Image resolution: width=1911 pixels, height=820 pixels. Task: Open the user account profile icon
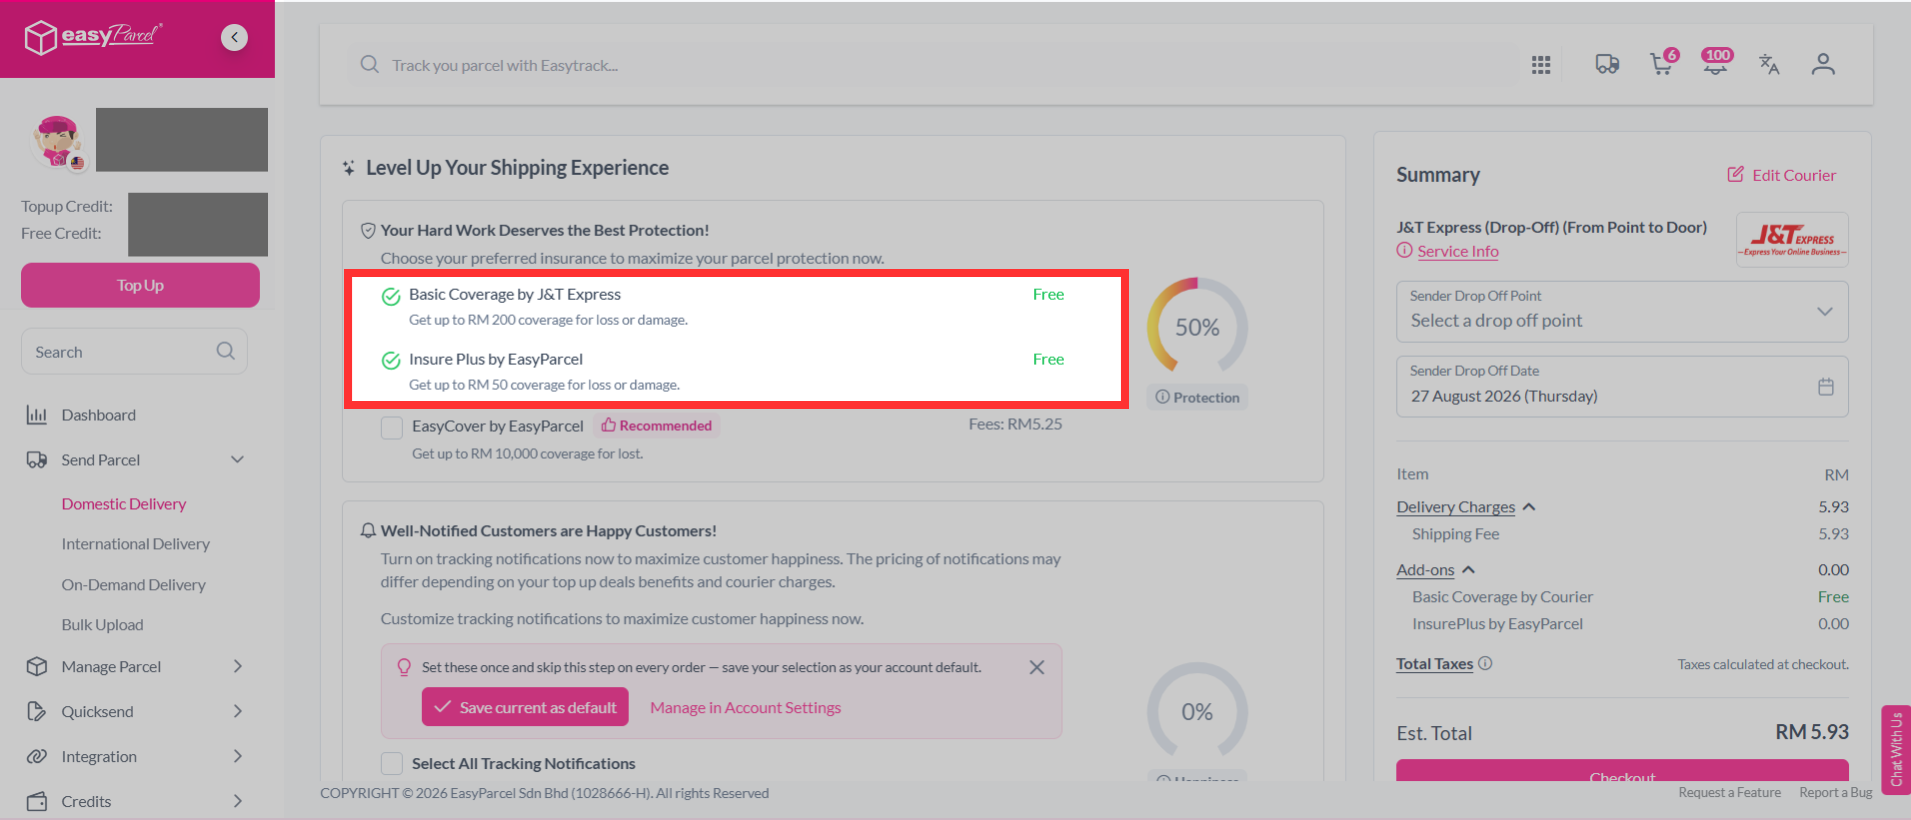click(1823, 65)
